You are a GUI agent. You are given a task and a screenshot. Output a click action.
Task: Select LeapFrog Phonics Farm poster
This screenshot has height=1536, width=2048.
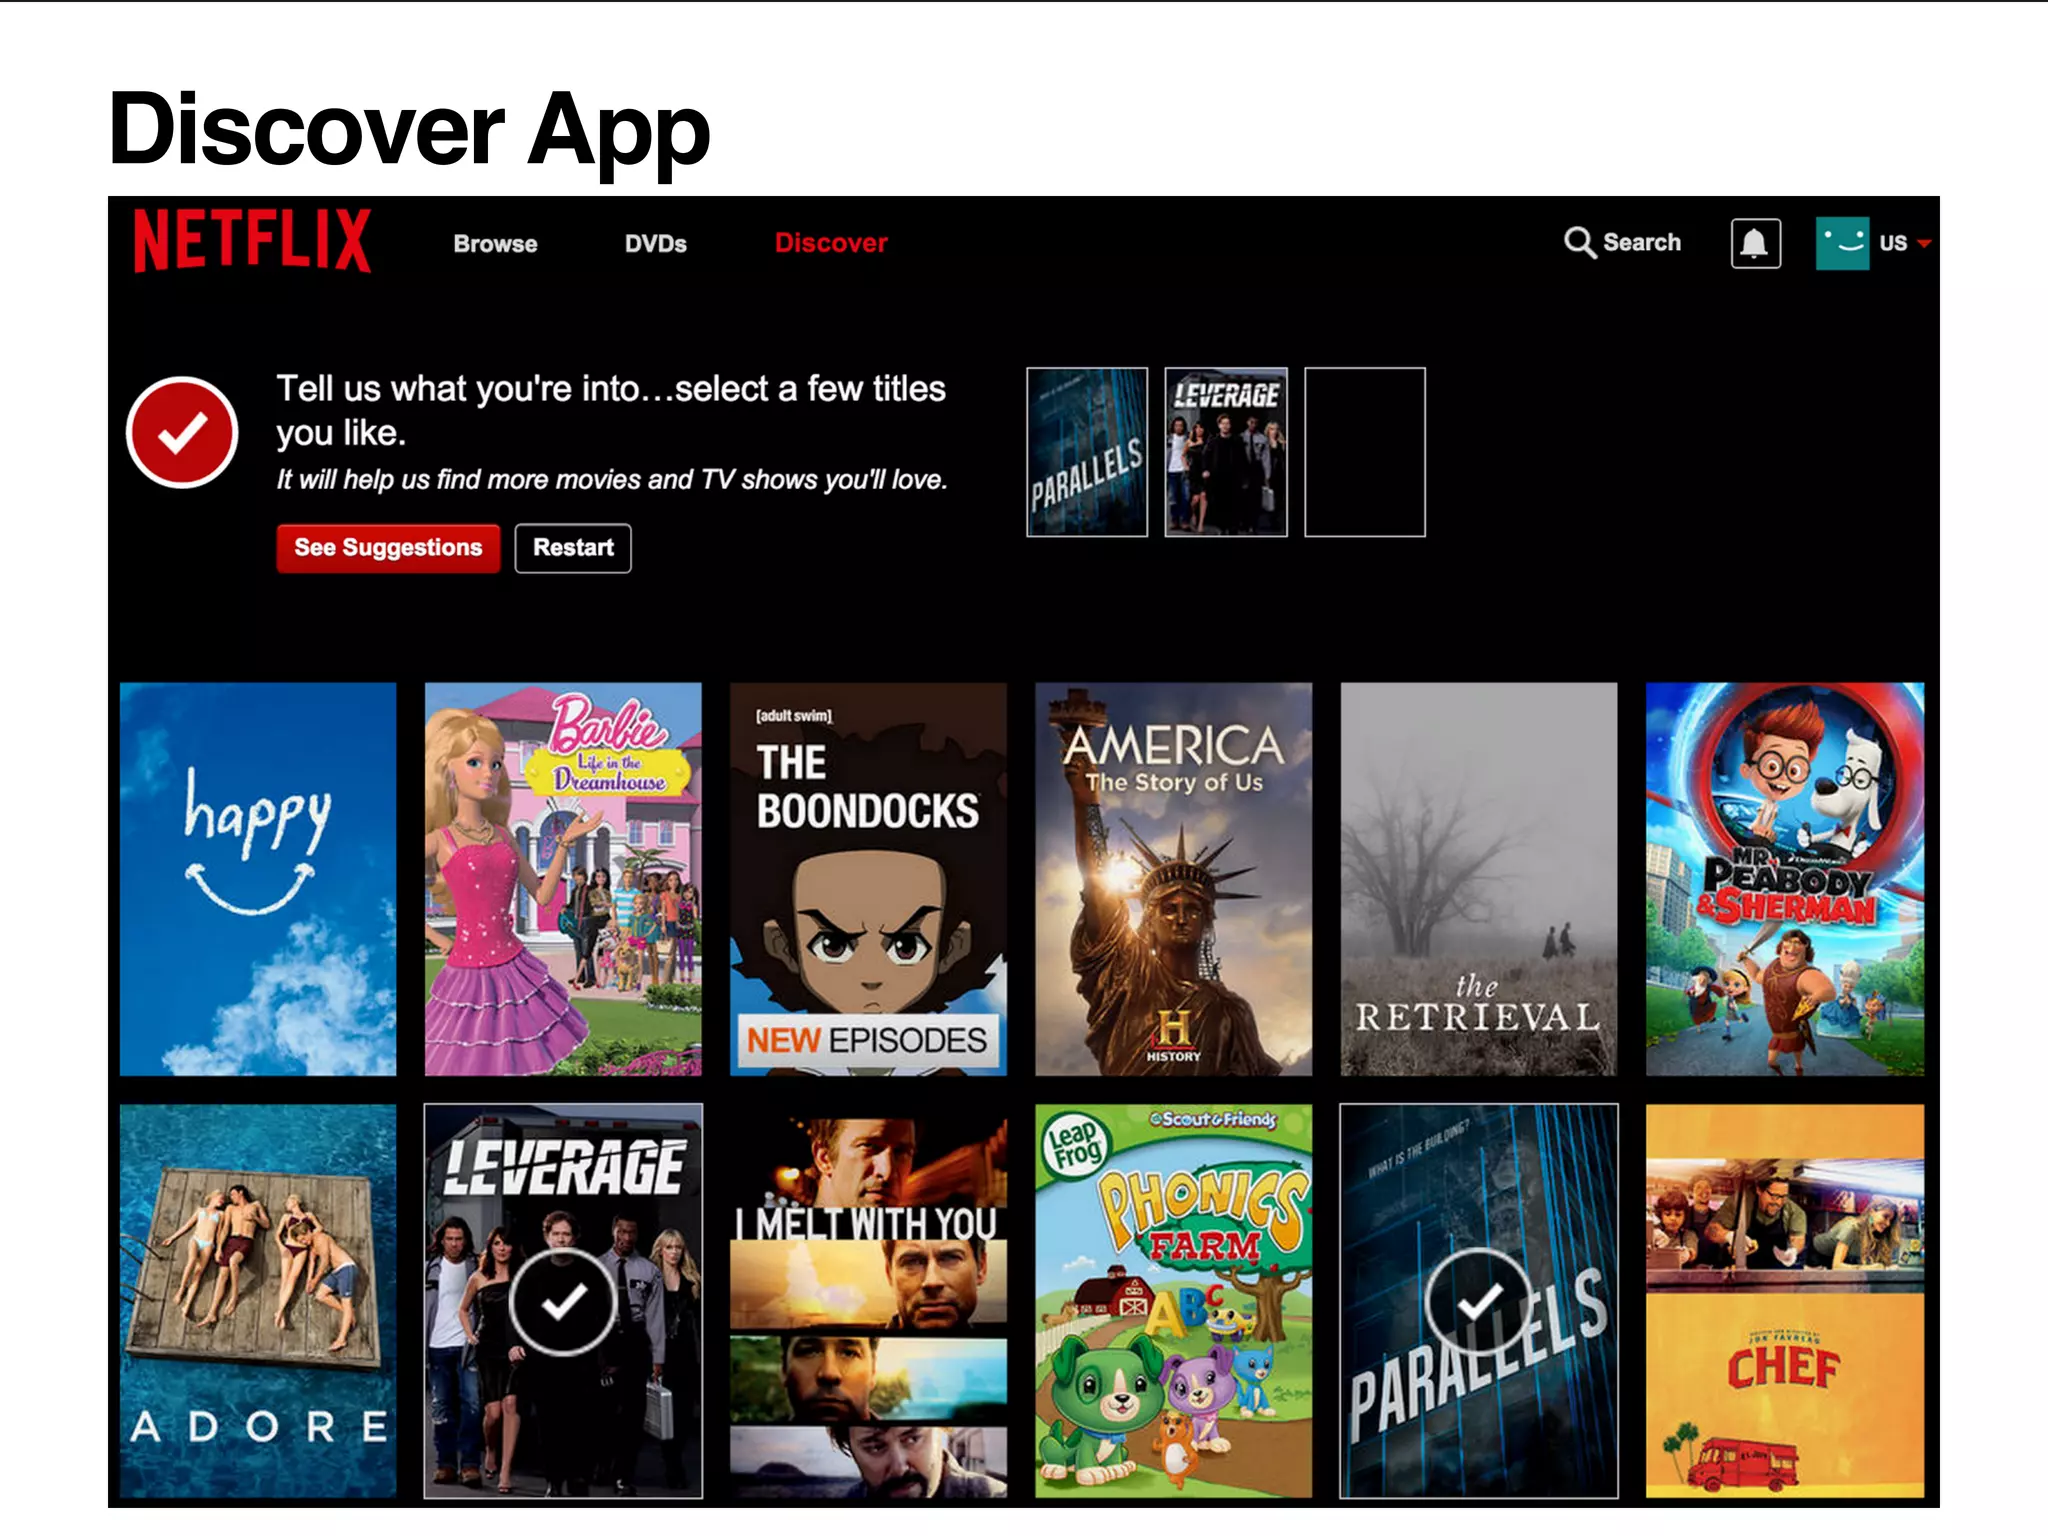click(x=1173, y=1301)
